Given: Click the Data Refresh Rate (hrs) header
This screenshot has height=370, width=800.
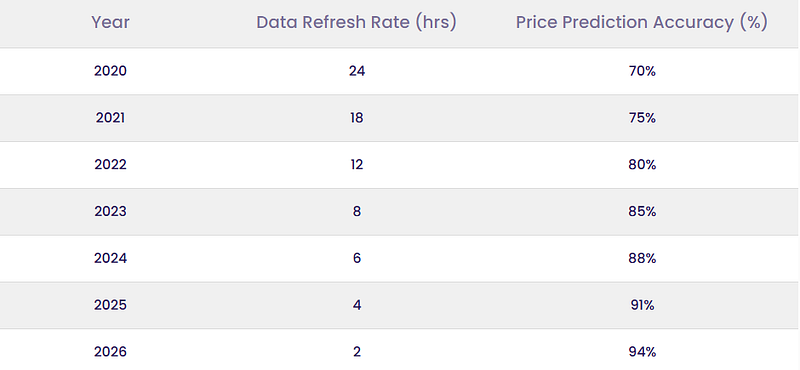Looking at the screenshot, I should [356, 22].
